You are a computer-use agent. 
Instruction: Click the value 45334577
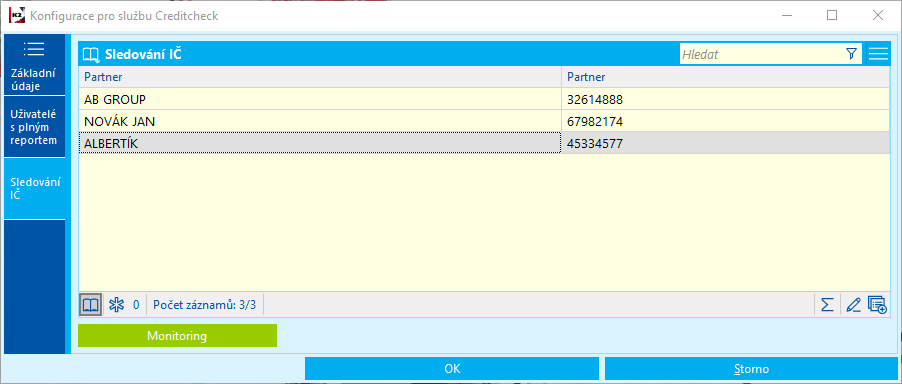coord(595,144)
